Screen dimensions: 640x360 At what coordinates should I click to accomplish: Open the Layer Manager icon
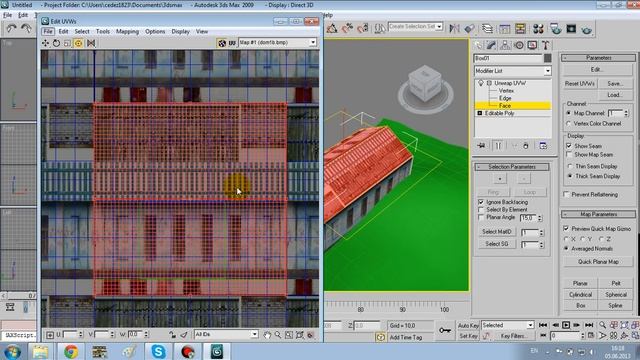(487, 28)
